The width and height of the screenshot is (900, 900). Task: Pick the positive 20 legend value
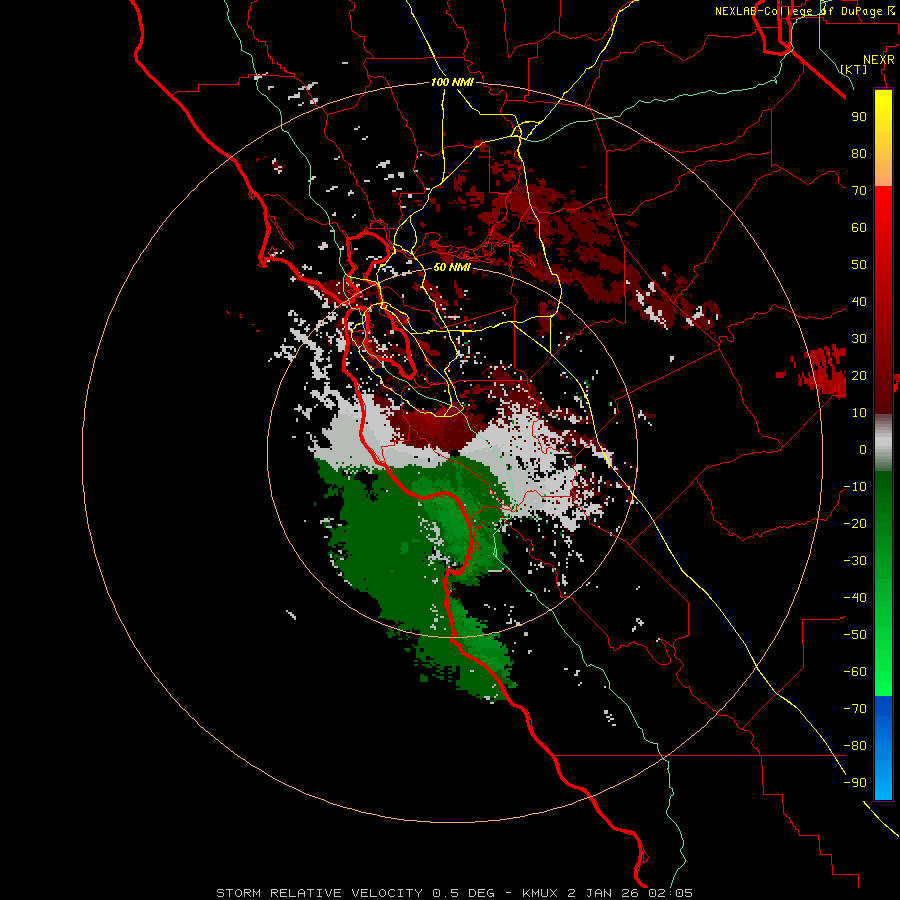pyautogui.click(x=859, y=375)
